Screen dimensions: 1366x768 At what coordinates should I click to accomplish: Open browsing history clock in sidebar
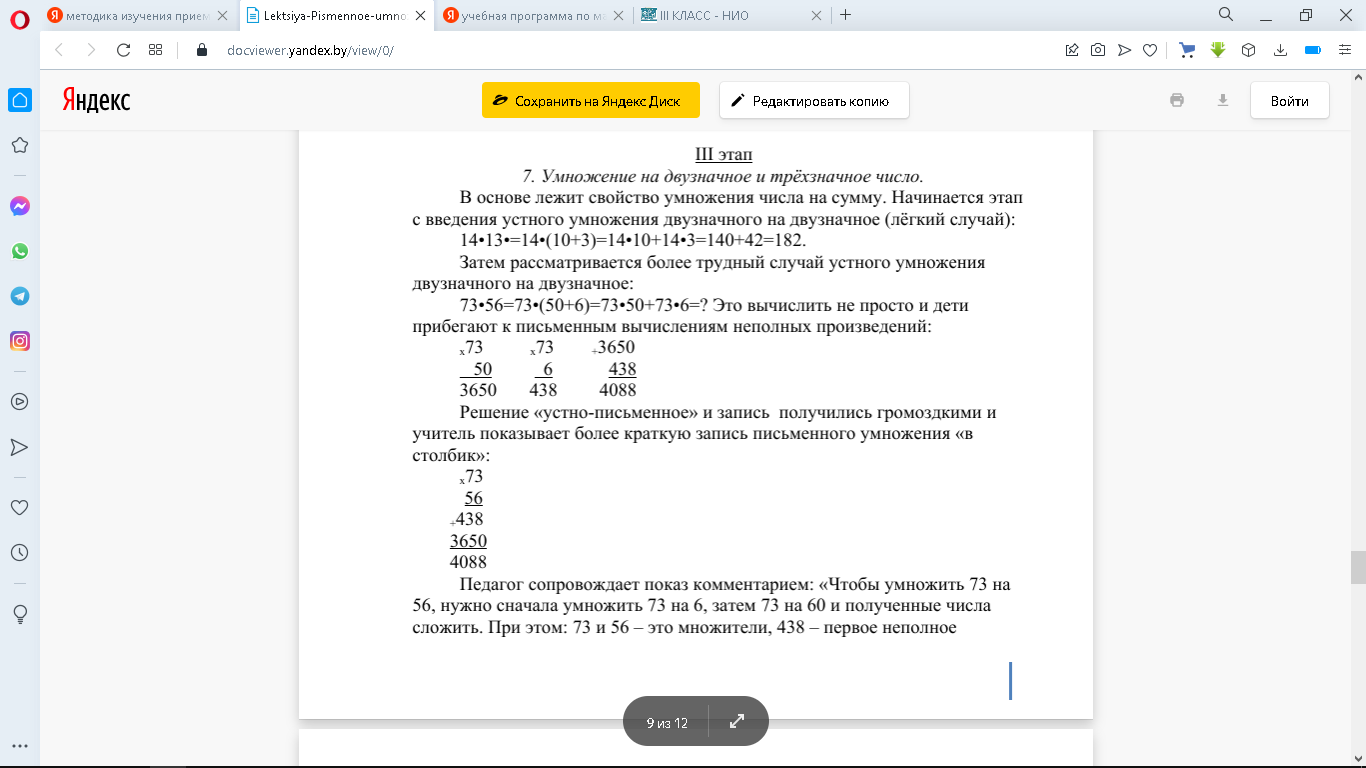[x=19, y=553]
